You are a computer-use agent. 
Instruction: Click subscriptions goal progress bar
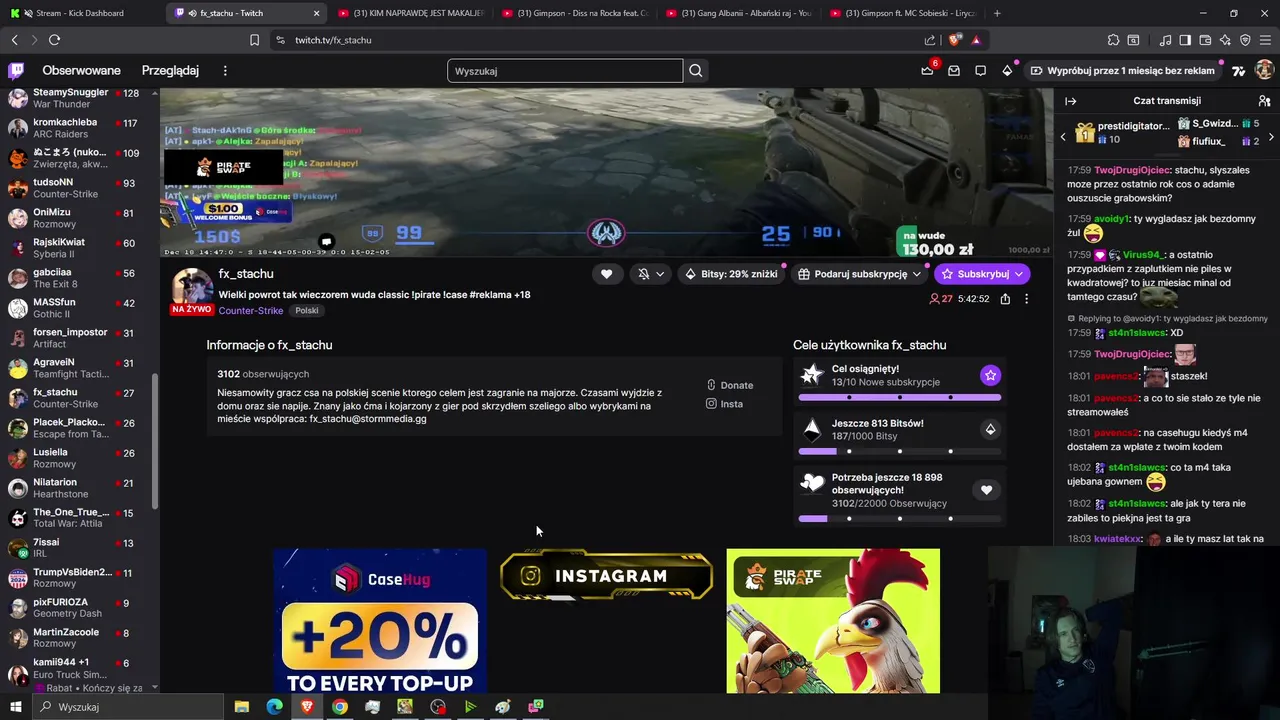900,397
